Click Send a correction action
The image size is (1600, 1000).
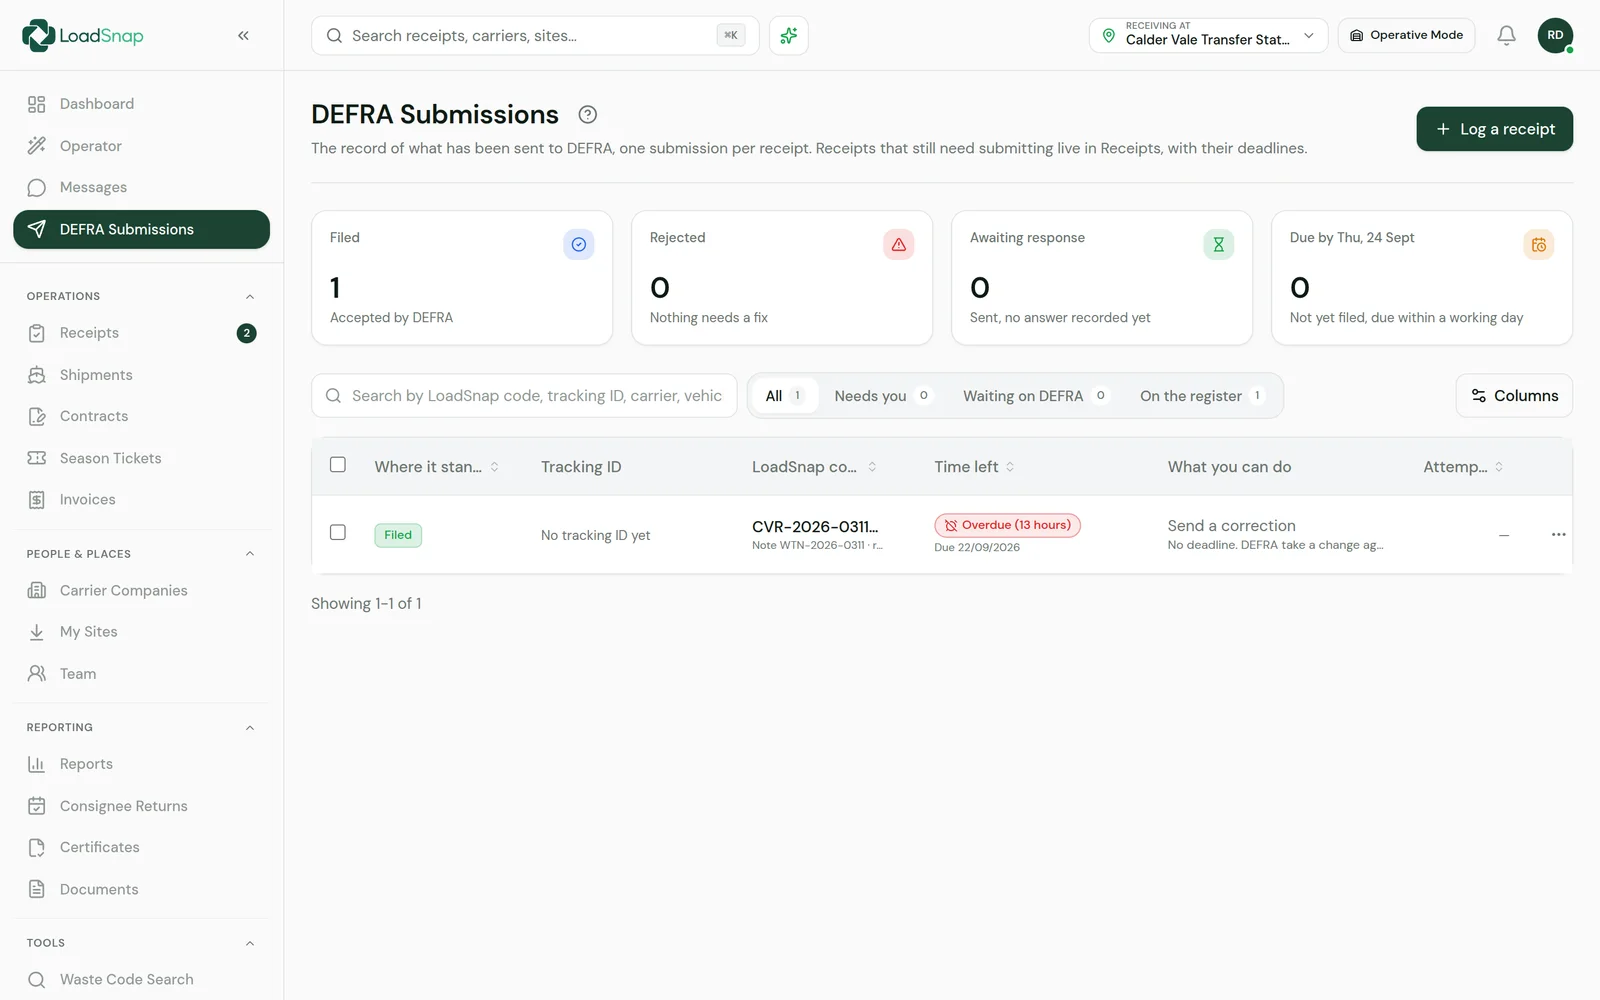pos(1231,526)
